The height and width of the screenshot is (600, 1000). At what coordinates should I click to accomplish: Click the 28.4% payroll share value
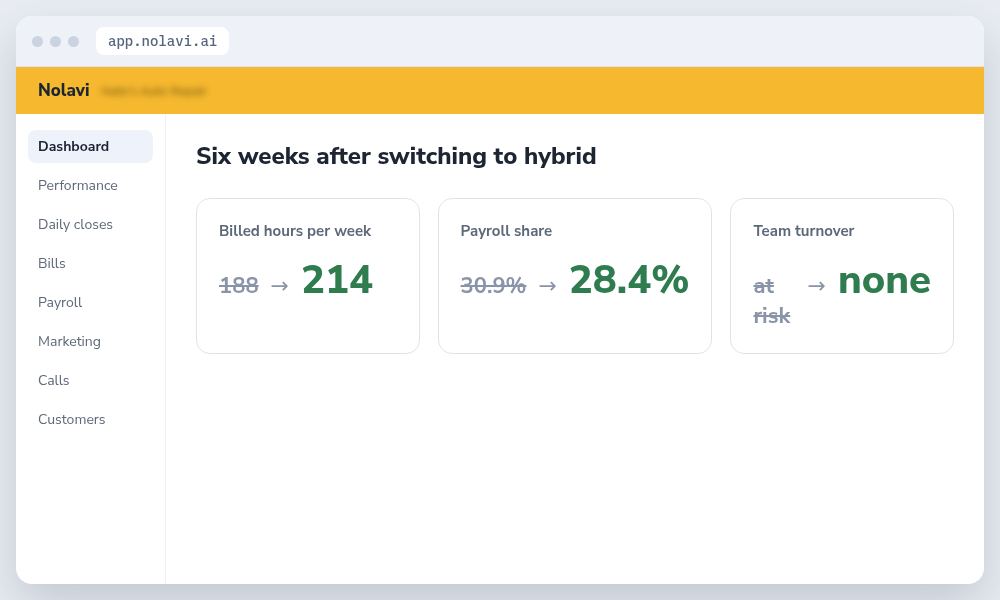[629, 280]
